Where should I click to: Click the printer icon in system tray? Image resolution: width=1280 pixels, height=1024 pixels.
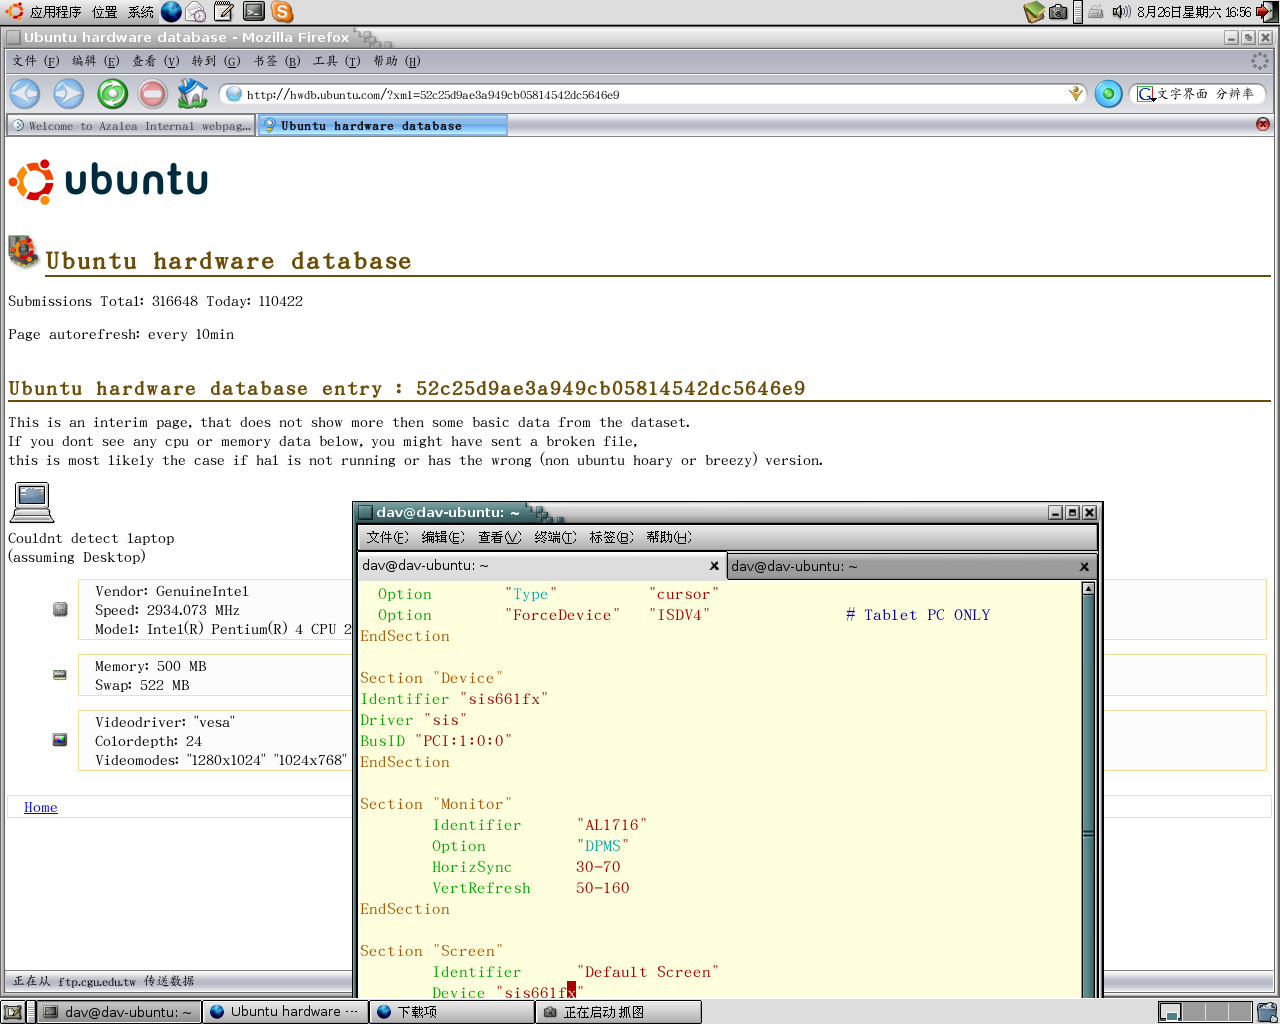[1096, 12]
